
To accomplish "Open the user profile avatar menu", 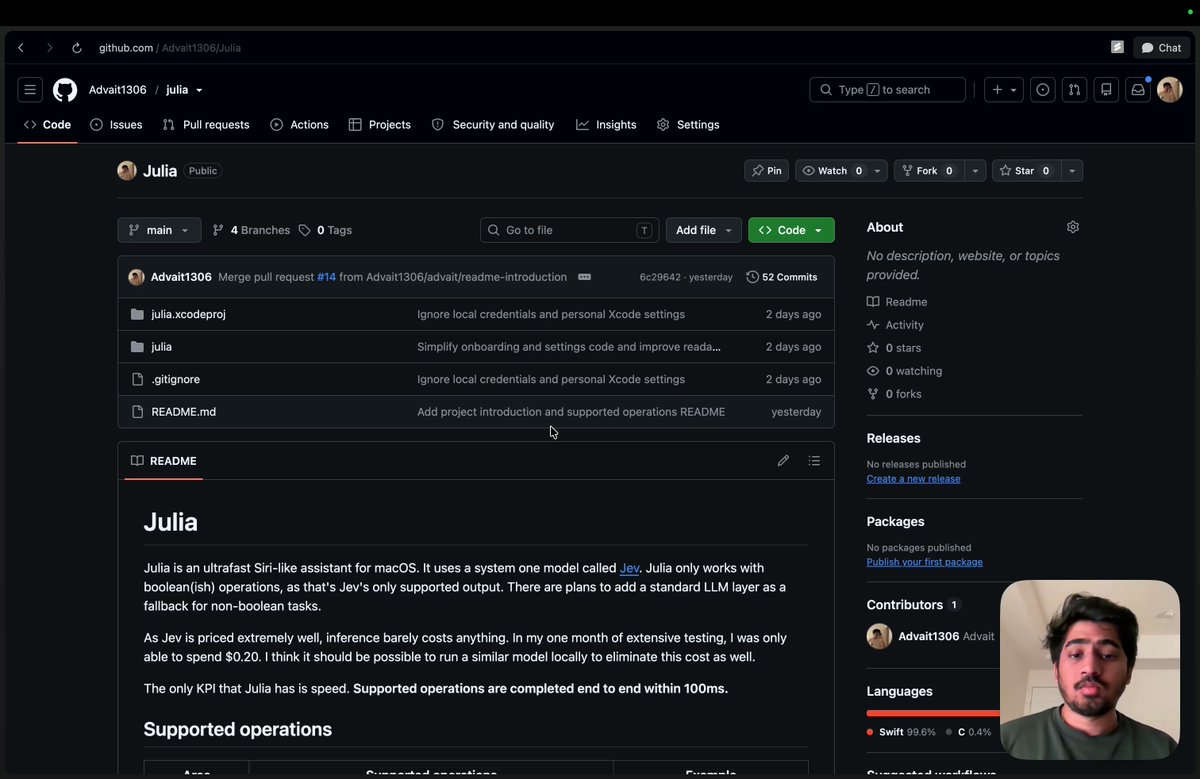I will tap(1169, 90).
